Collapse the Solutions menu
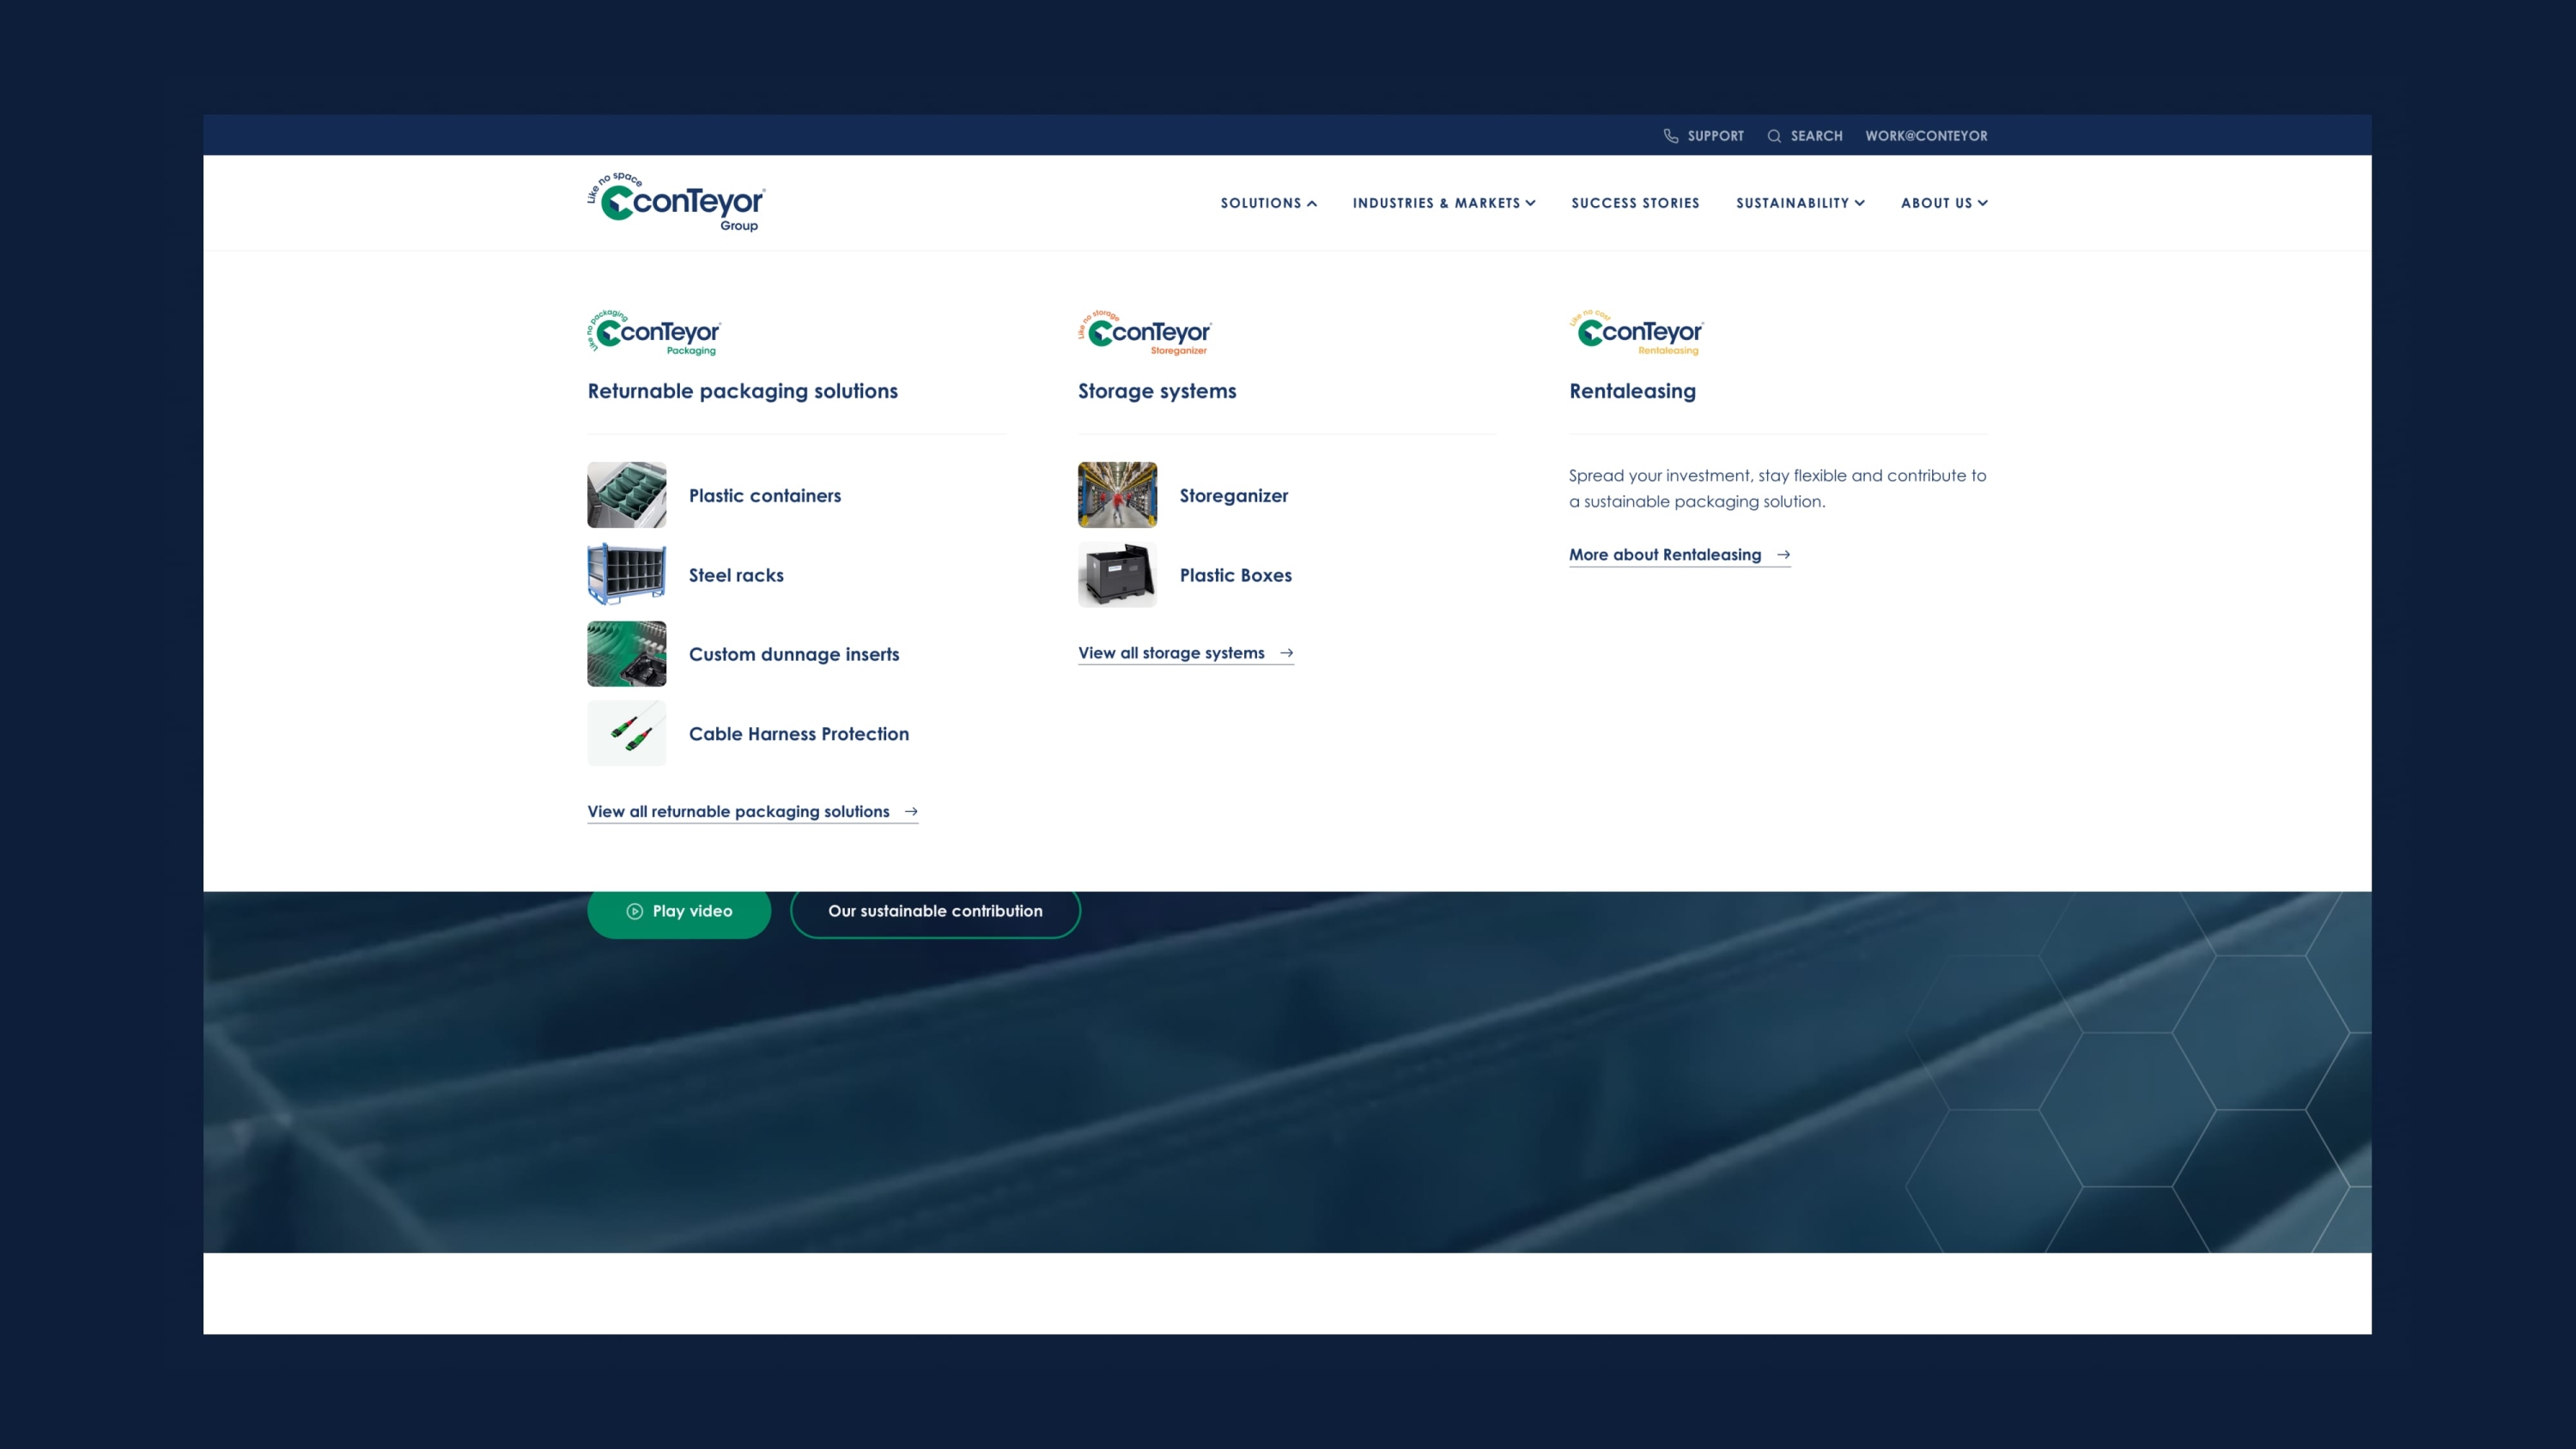The width and height of the screenshot is (2576, 1449). [x=1268, y=203]
